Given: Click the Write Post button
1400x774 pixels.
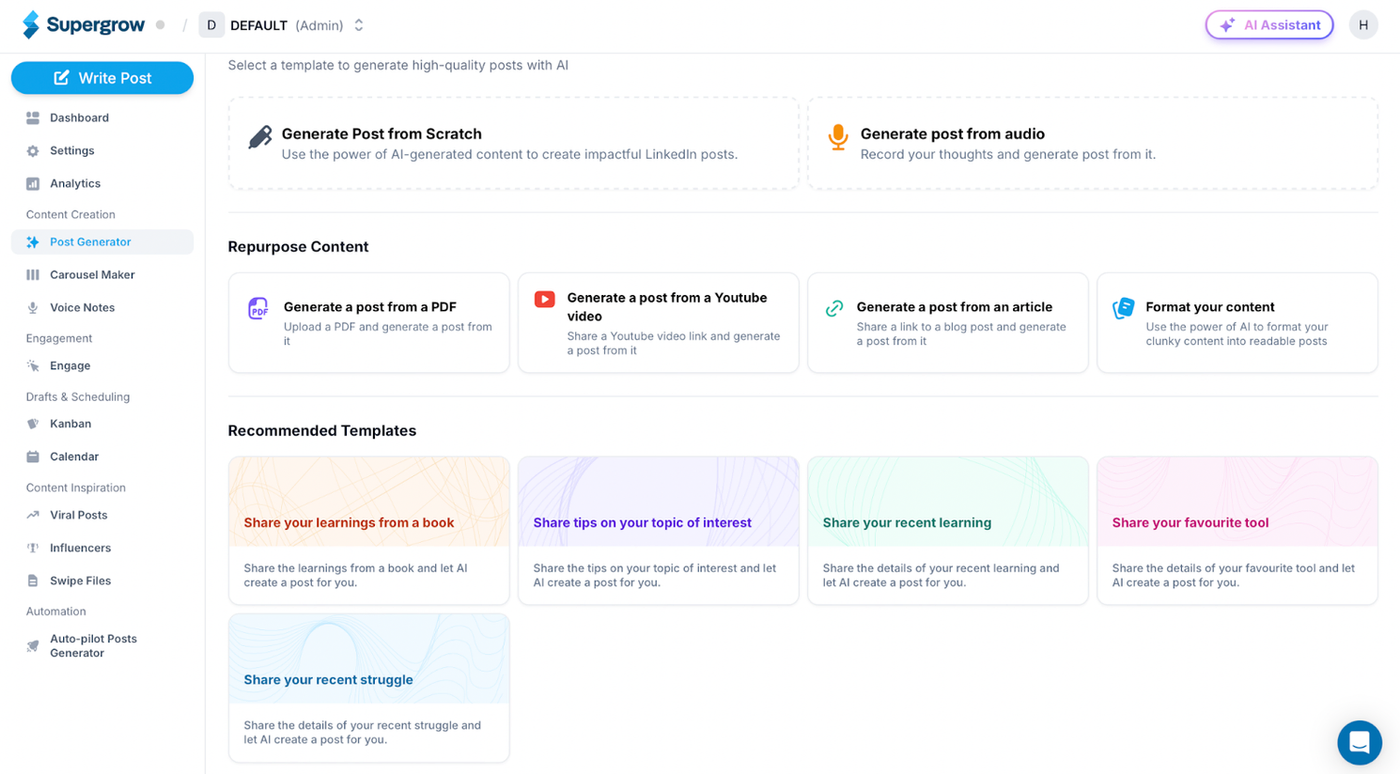Looking at the screenshot, I should click(102, 78).
